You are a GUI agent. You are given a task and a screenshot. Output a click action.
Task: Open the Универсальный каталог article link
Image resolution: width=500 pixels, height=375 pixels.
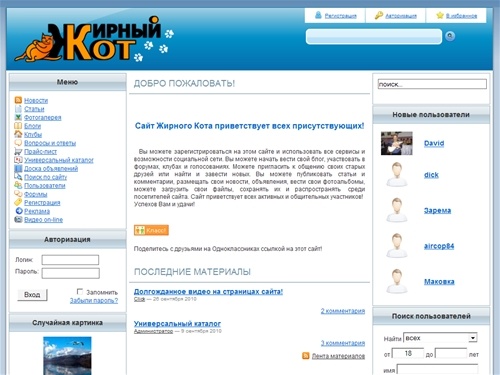pyautogui.click(x=177, y=324)
